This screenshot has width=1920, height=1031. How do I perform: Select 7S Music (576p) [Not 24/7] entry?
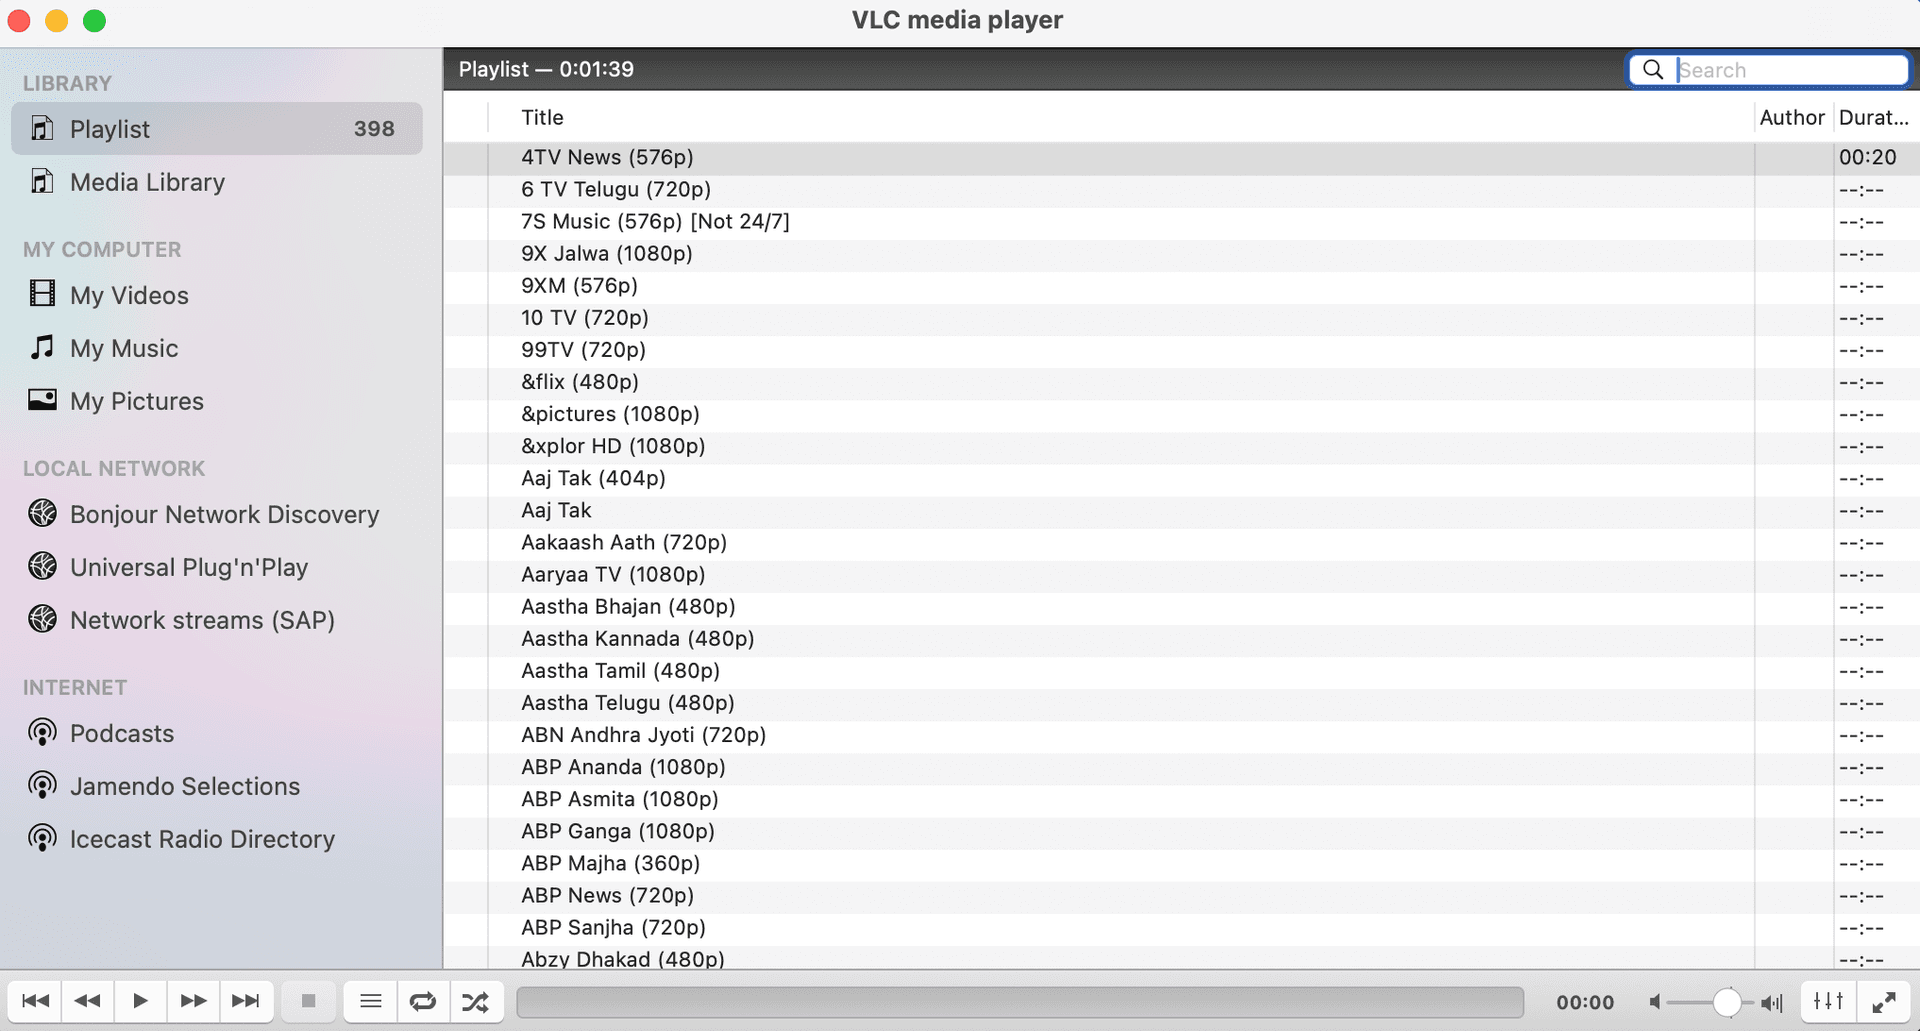pos(1181,222)
